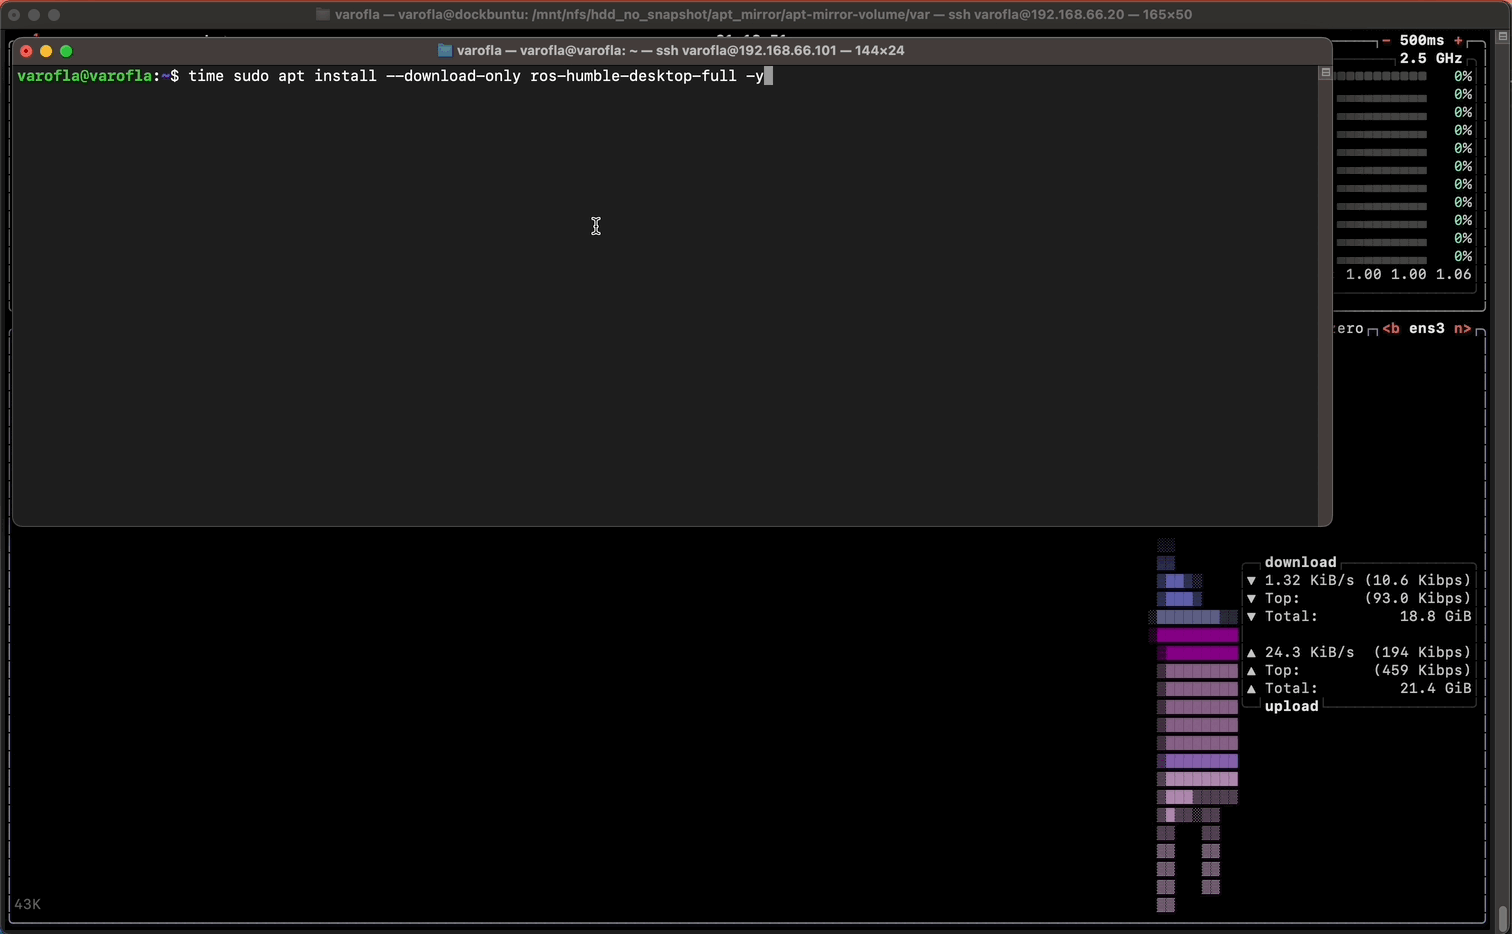Click the magenta bar in the network graph
Viewport: 1512px width, 934px height.
pos(1197,635)
